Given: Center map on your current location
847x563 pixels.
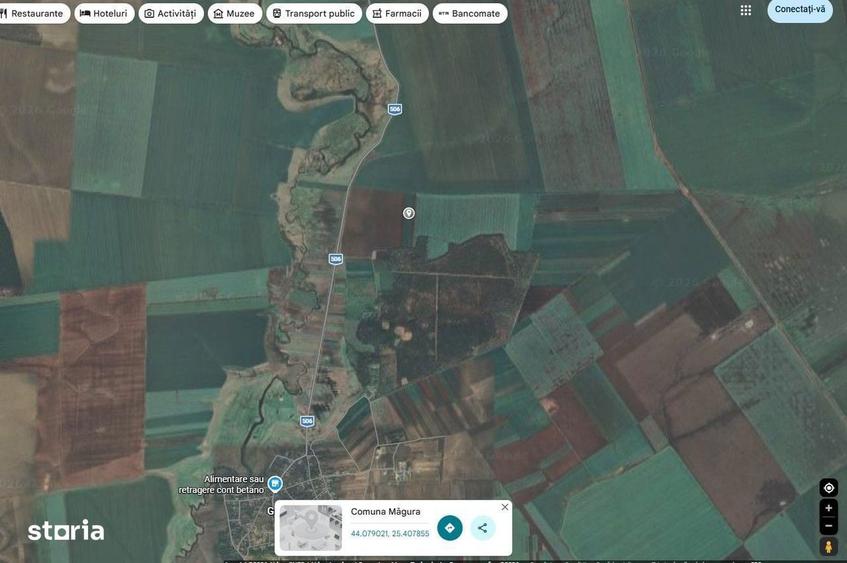Looking at the screenshot, I should (828, 488).
